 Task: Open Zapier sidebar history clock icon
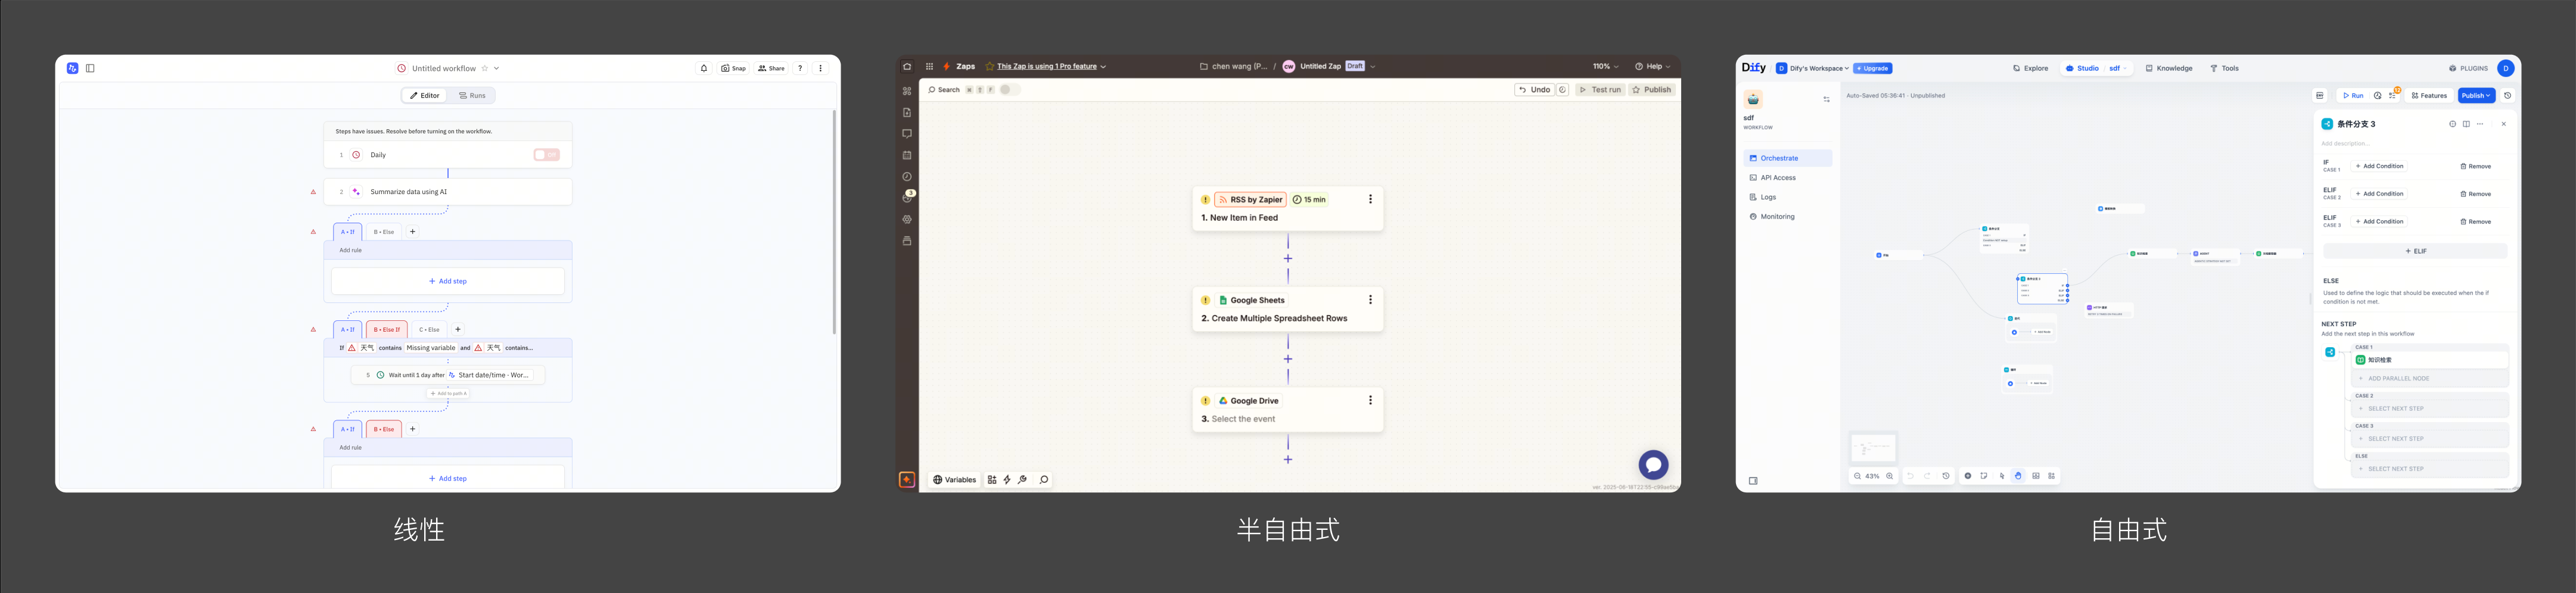907,176
